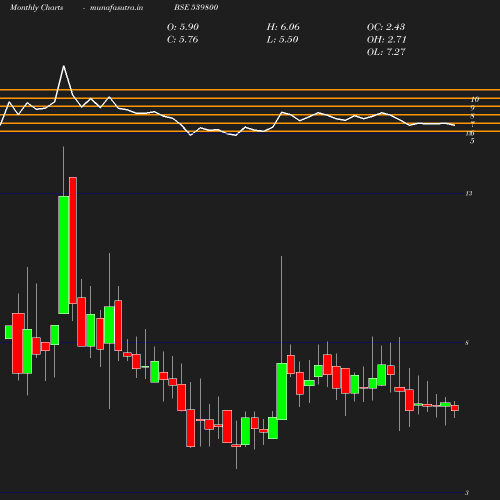Click the upper indicator axis label '10'
Image resolution: width=500 pixels, height=500 pixels.
pos(475,99)
